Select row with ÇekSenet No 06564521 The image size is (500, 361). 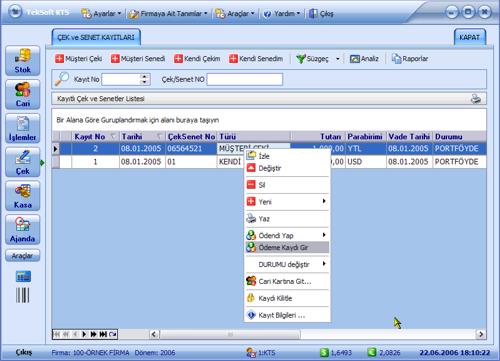[269, 148]
